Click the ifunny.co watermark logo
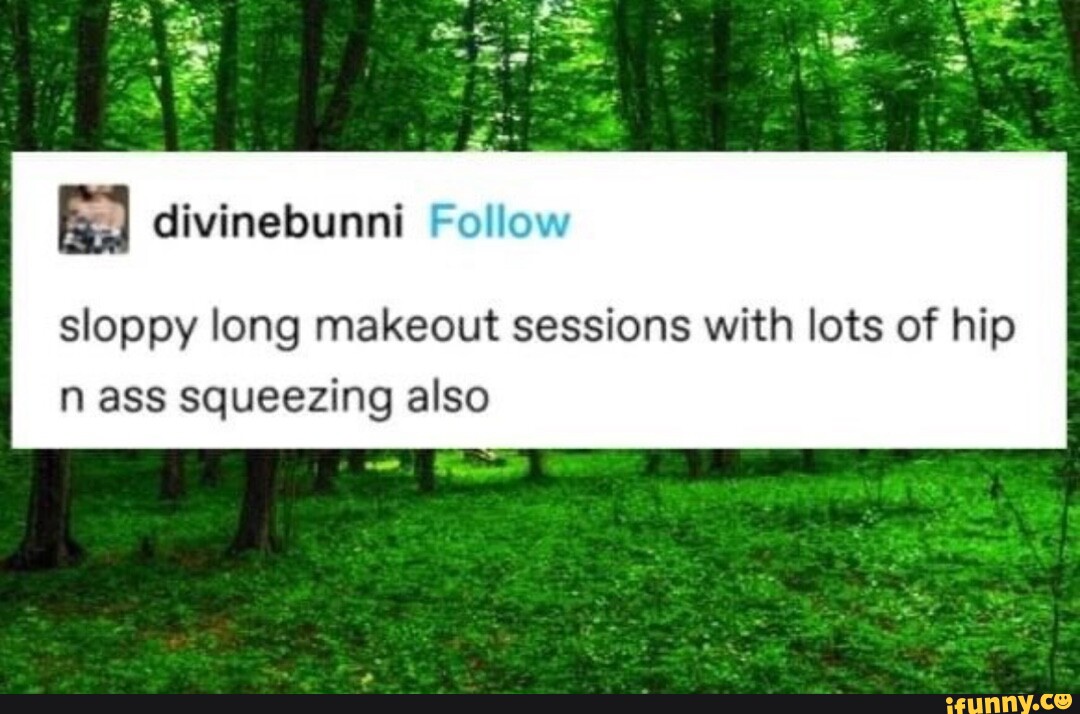 point(1009,703)
